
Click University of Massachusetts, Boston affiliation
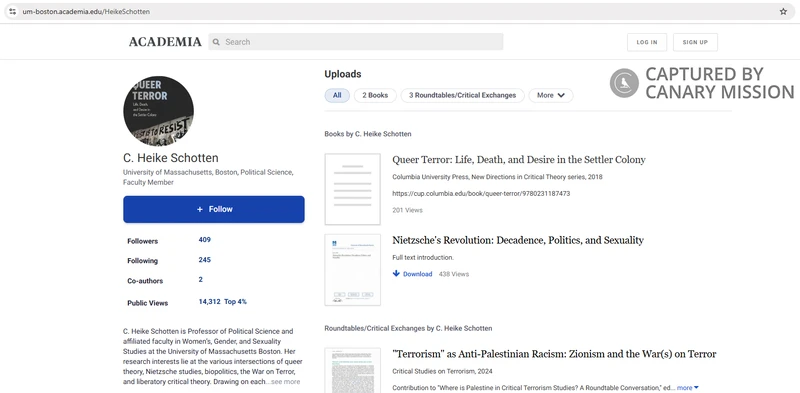180,173
